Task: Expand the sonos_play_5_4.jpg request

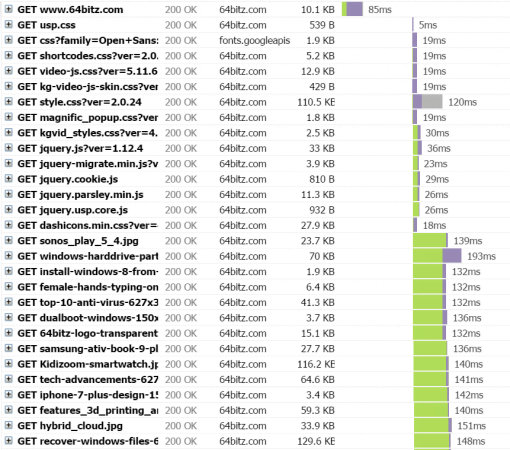Action: [9, 240]
